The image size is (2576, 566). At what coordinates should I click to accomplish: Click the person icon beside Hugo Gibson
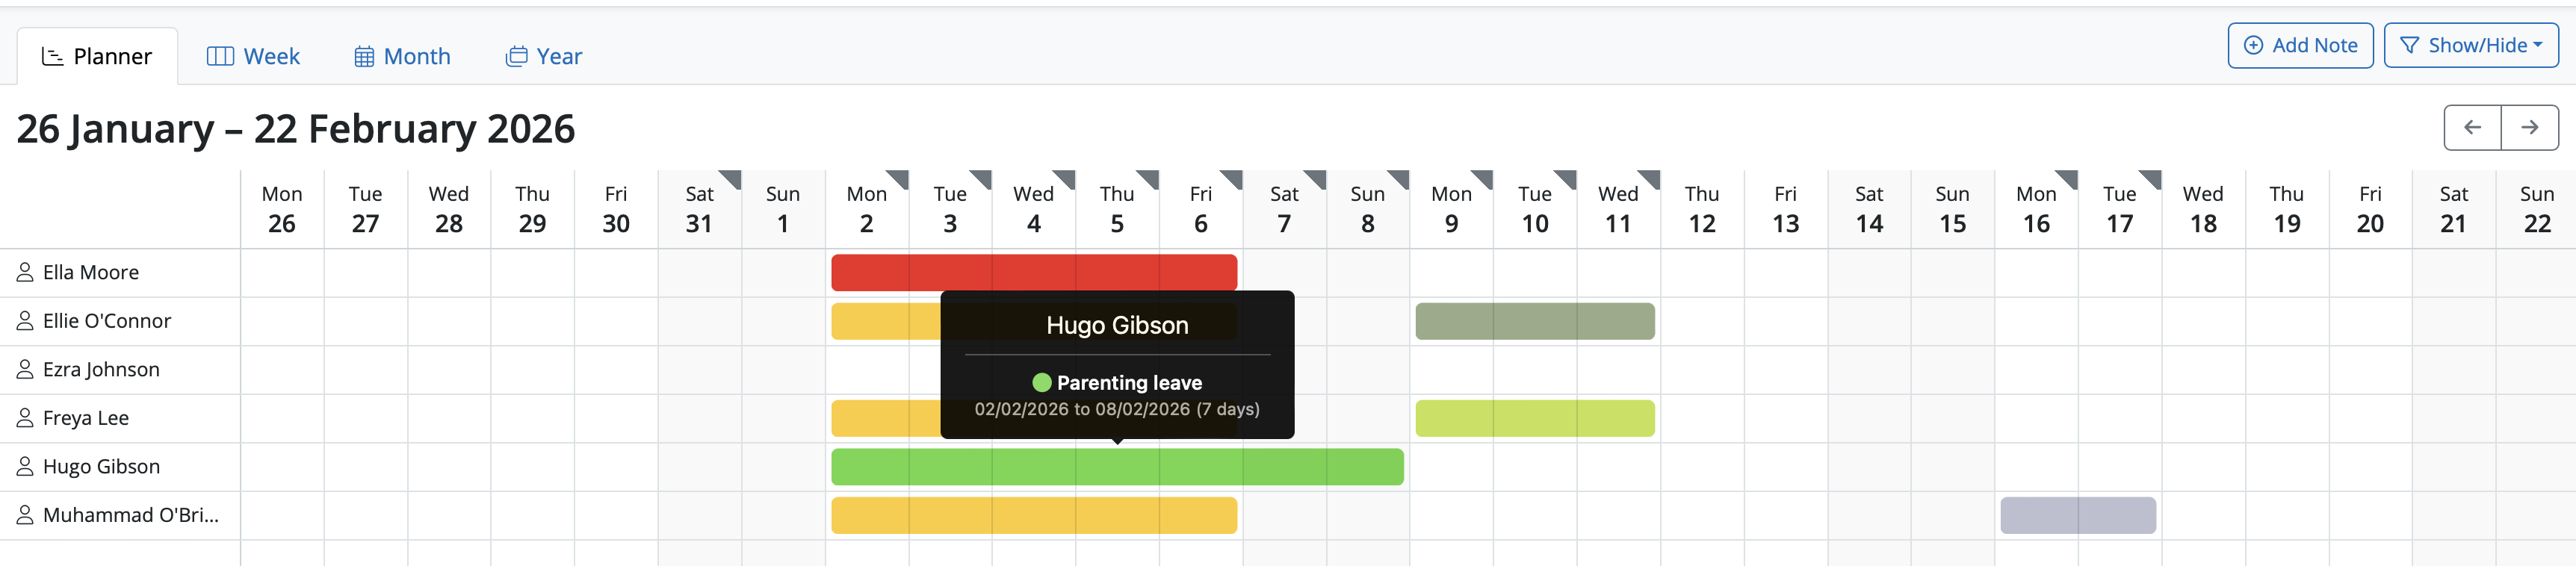pos(25,466)
